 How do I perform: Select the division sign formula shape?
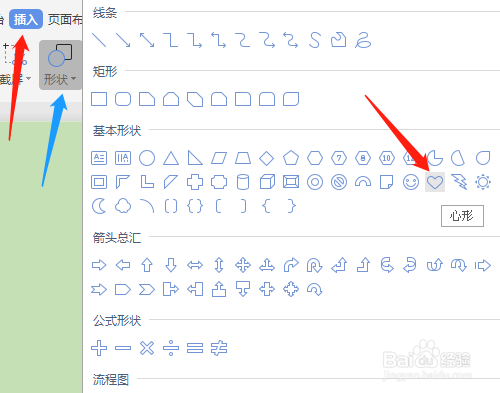171,348
